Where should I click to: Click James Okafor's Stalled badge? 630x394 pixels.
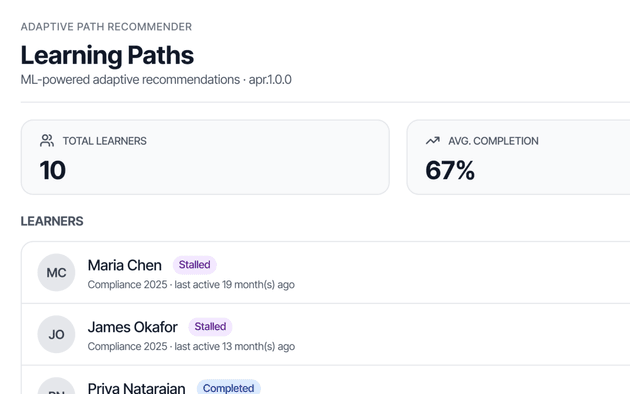point(210,327)
